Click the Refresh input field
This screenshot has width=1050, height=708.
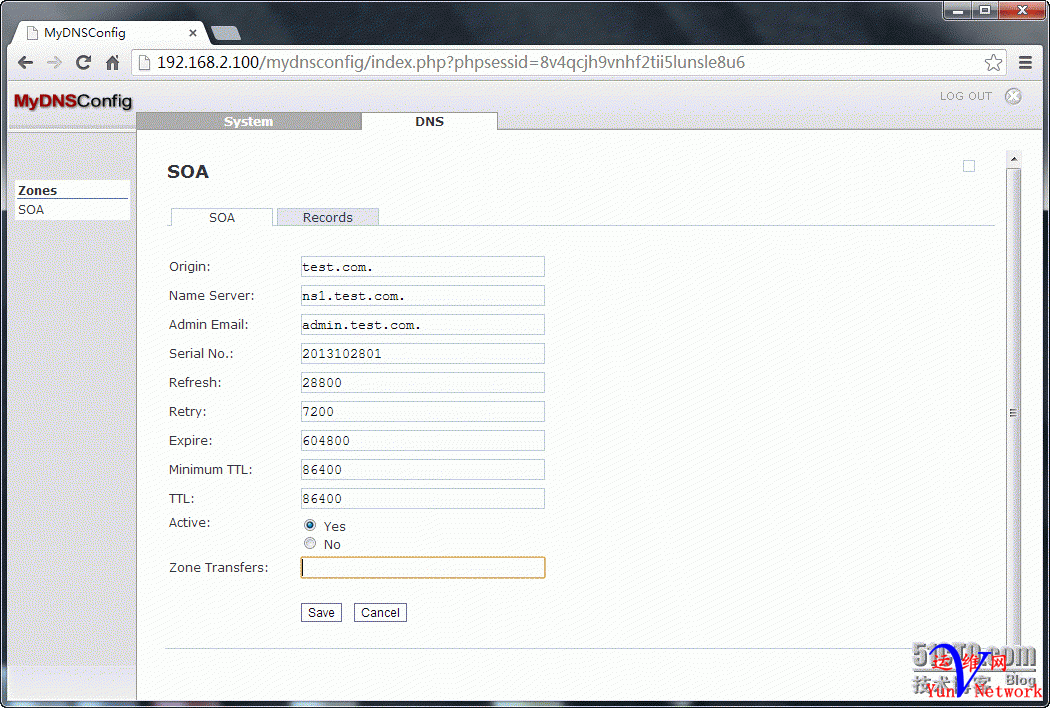pos(423,382)
